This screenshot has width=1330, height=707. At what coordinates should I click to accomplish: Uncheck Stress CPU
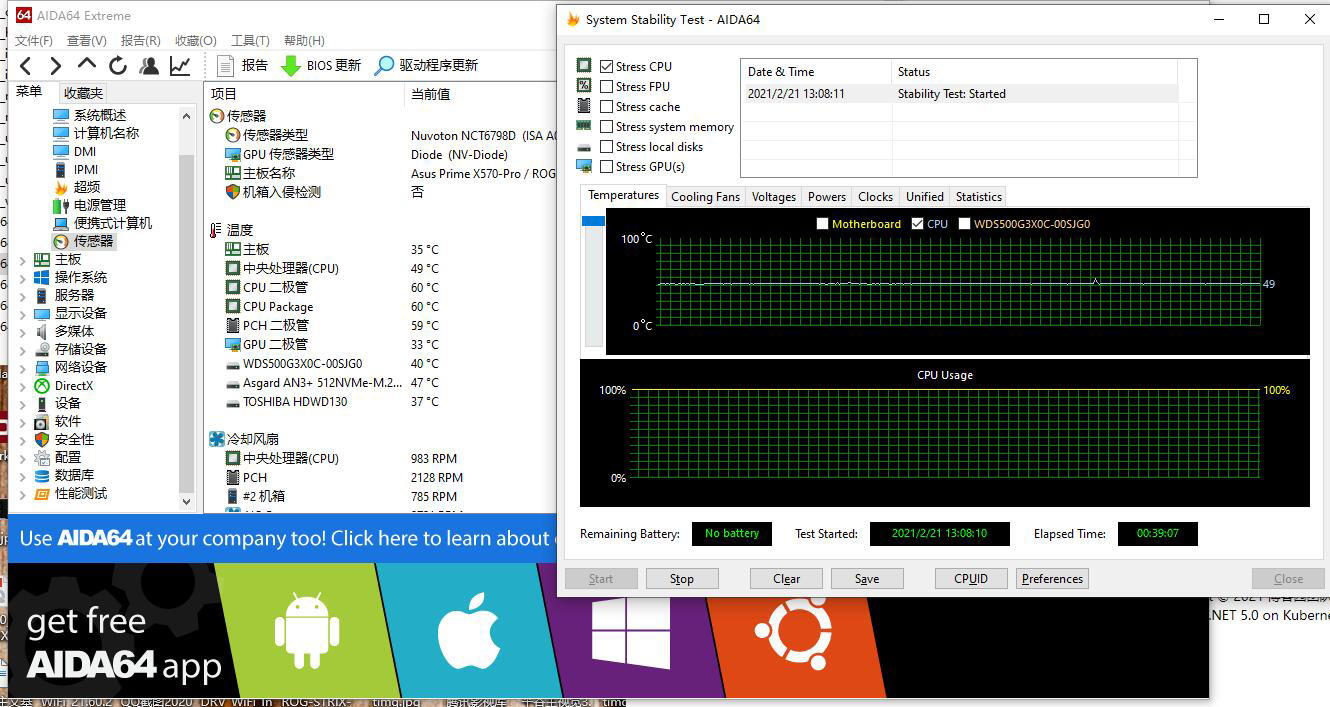pos(606,66)
